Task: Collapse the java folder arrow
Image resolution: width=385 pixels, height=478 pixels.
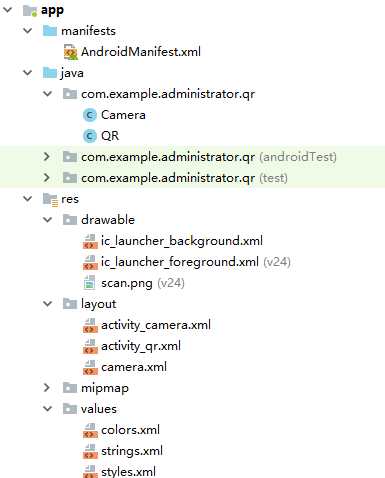Action: click(x=27, y=72)
